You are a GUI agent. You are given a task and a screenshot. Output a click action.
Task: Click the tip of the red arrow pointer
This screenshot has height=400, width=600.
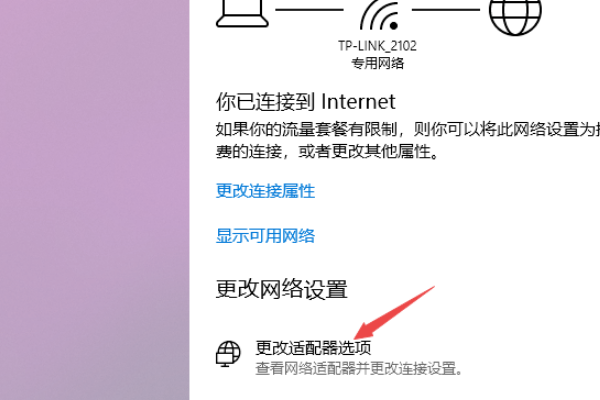click(x=356, y=338)
